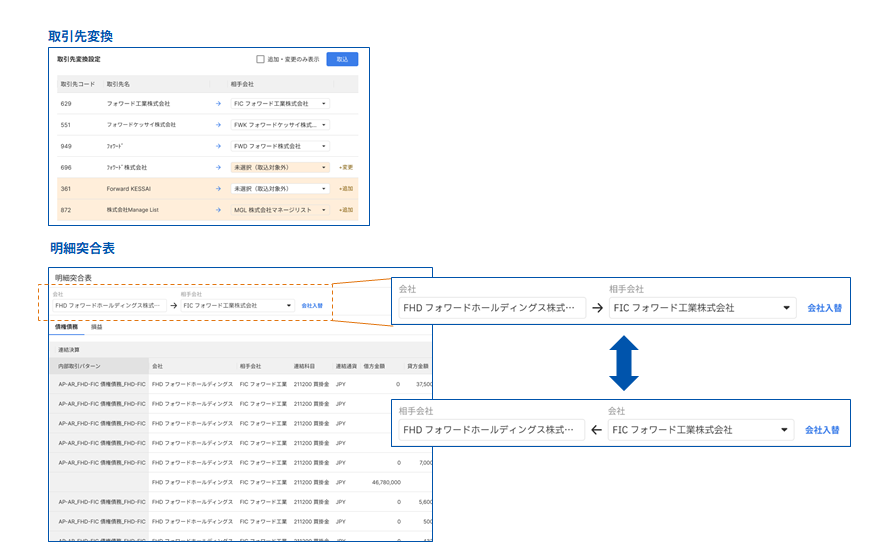The height and width of the screenshot is (550, 890).
Task: Open the FIC フォワード工業株式会社 dropdown in row 629
Action: coord(280,103)
